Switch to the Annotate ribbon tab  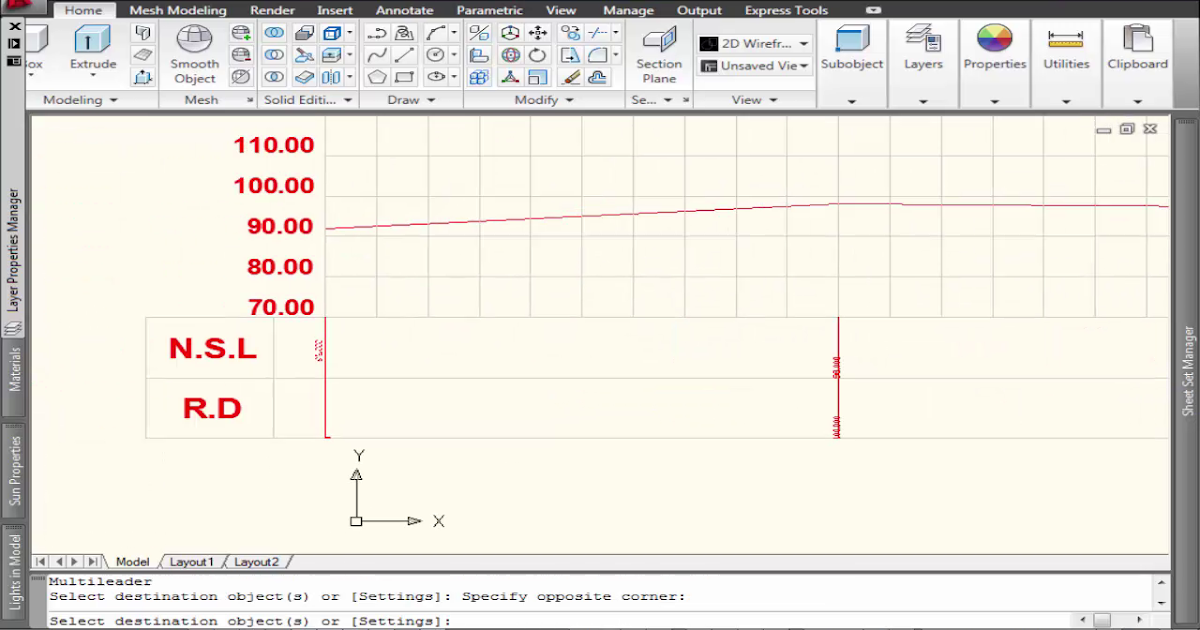click(404, 10)
